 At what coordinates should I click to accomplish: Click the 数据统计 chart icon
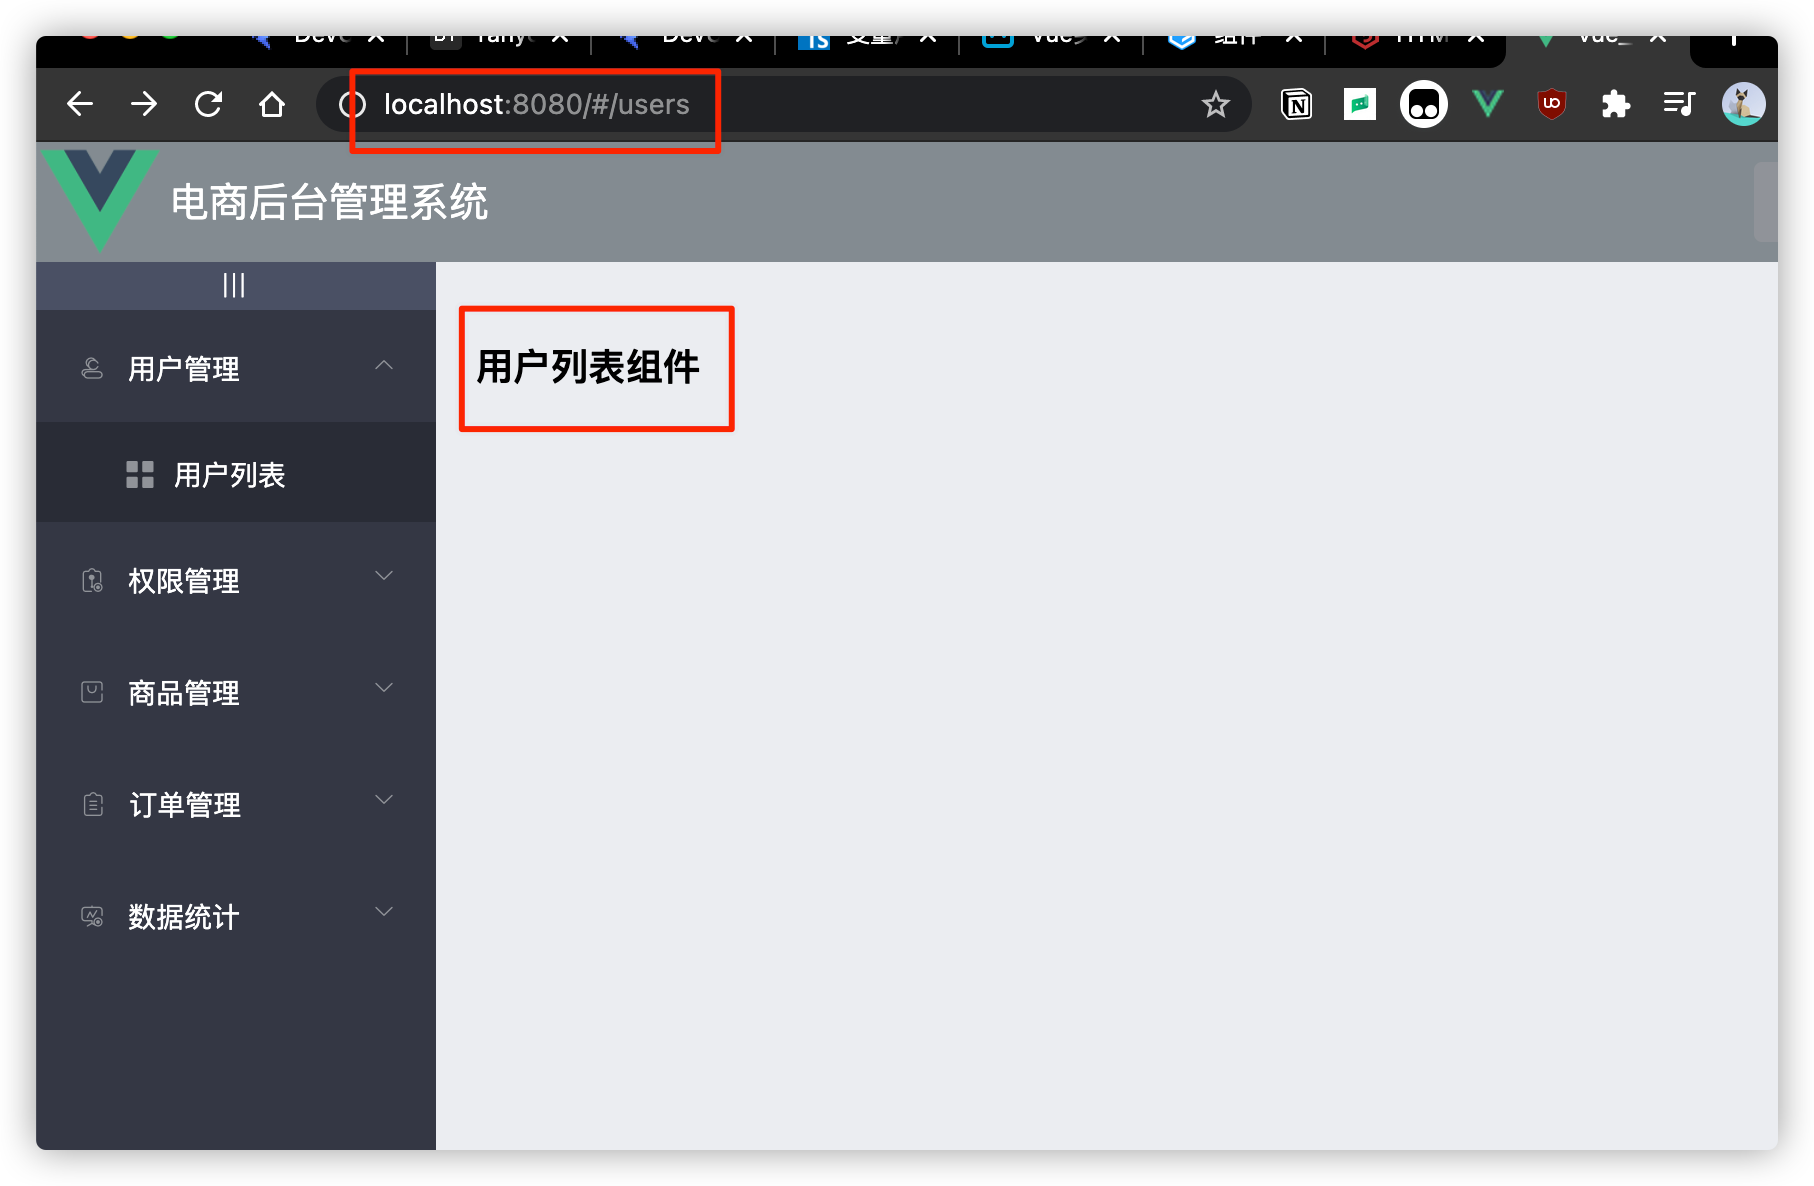click(92, 916)
